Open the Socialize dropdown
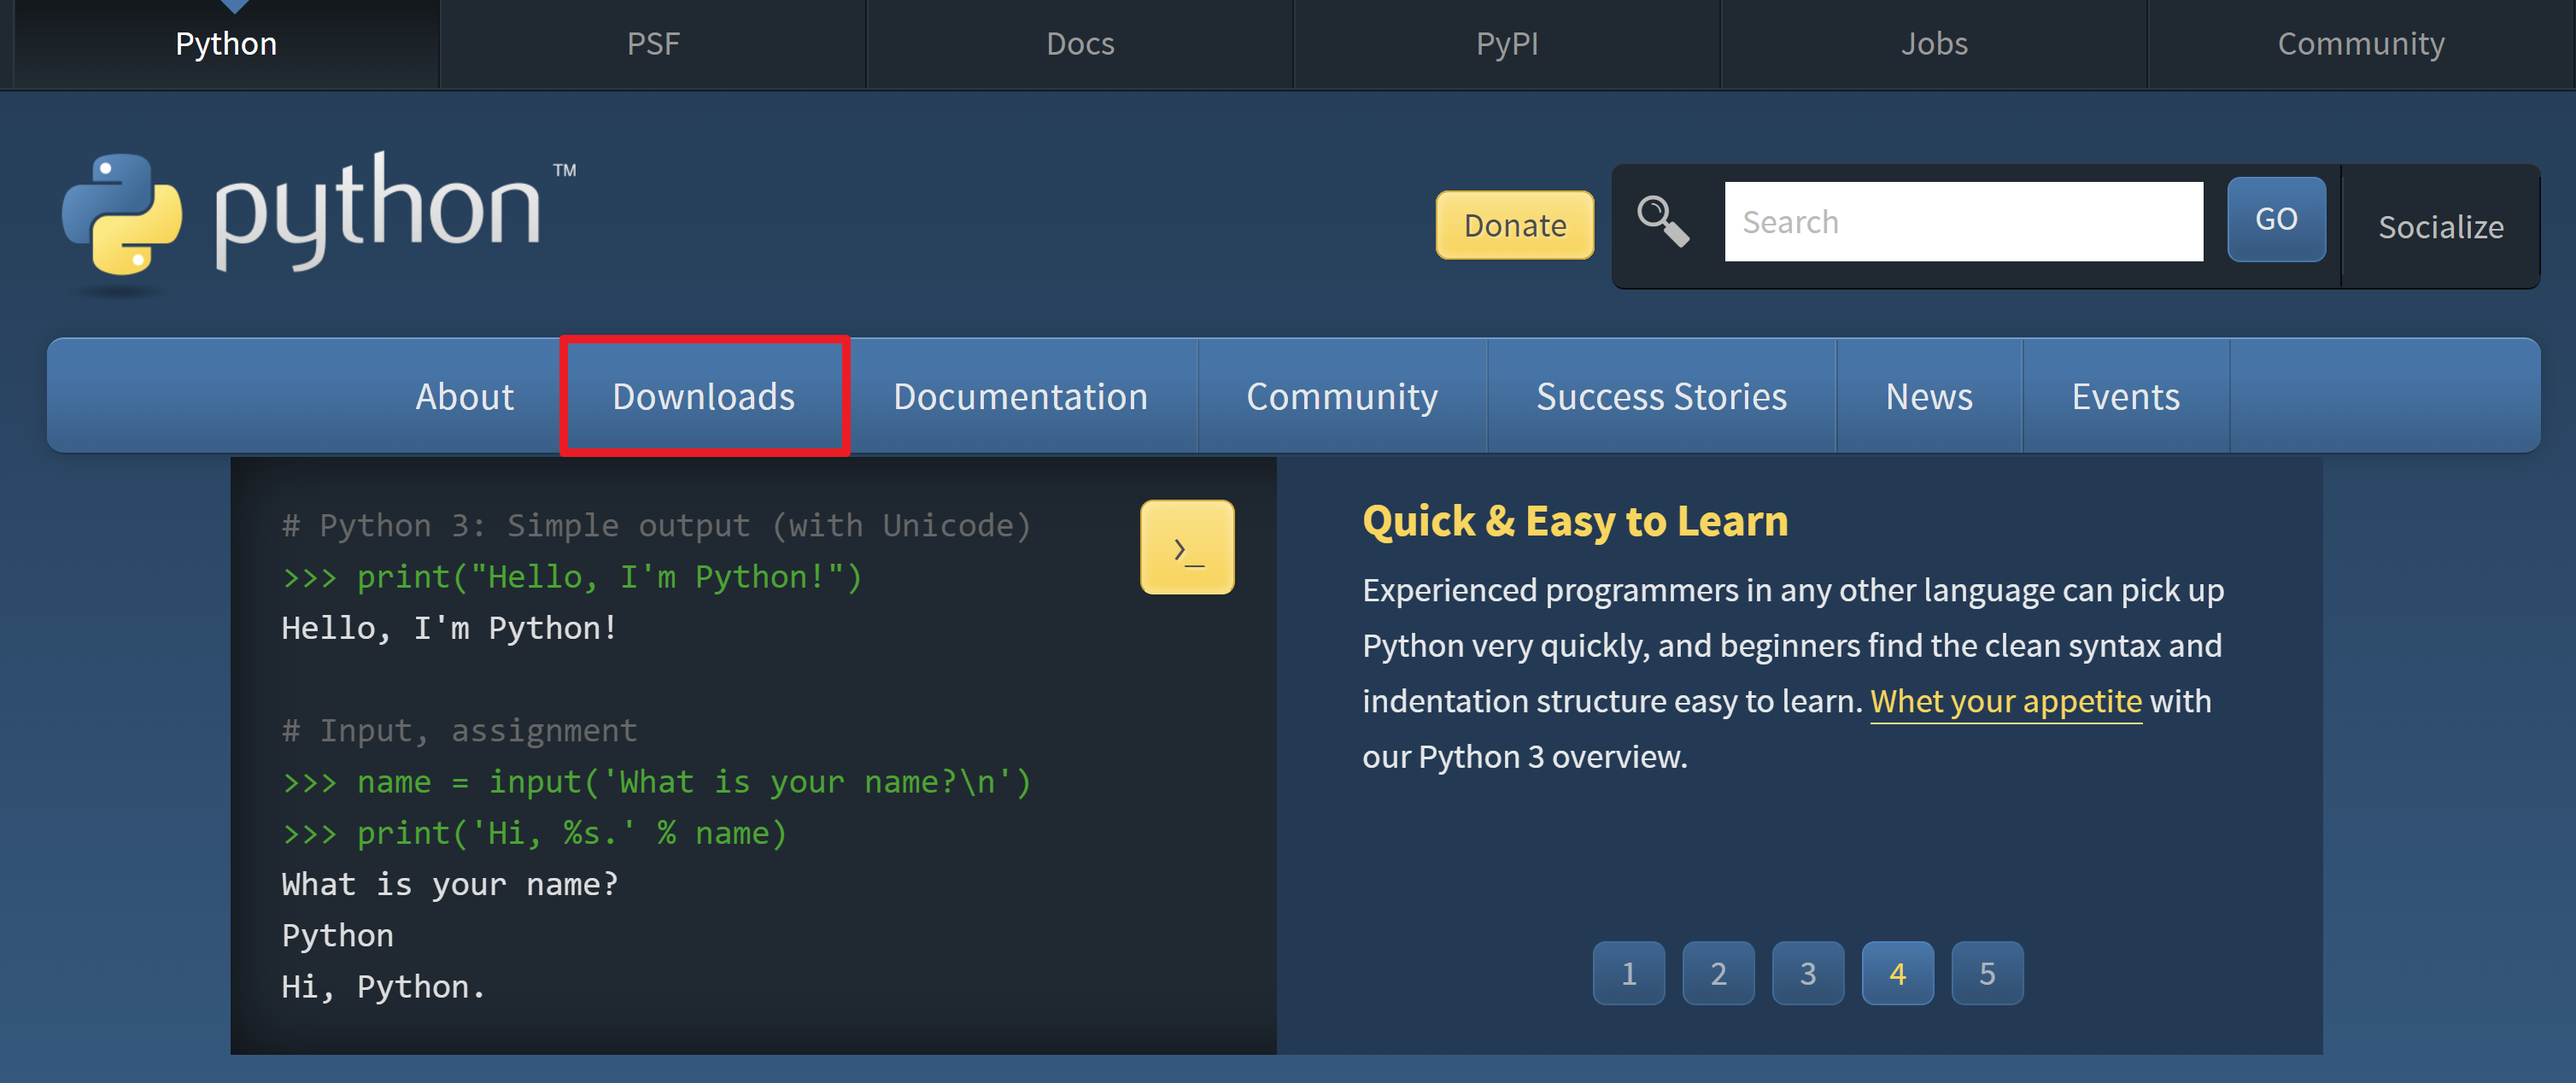 2439,227
